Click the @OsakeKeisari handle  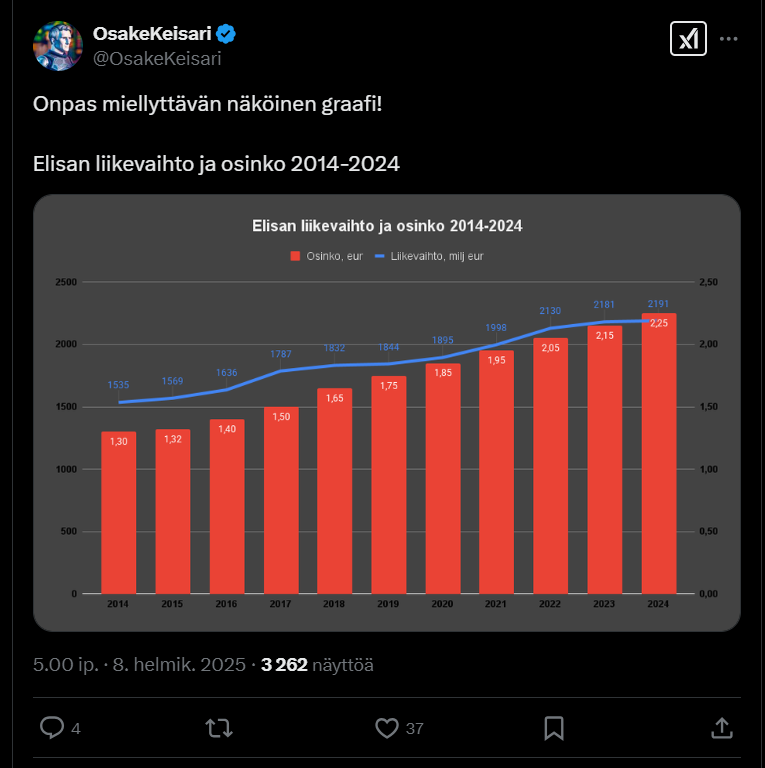coord(156,58)
